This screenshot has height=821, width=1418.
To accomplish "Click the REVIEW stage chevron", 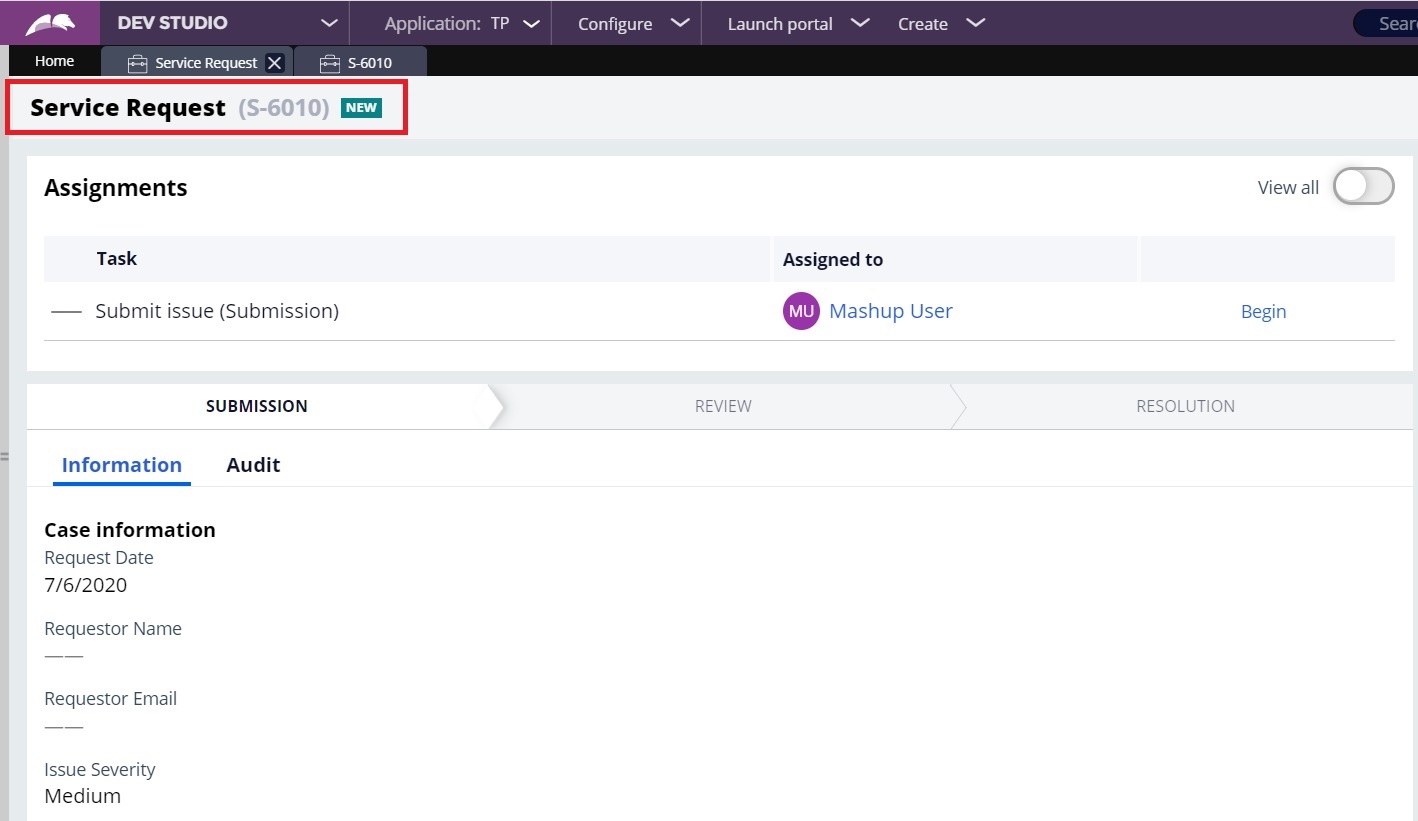I will click(x=723, y=406).
